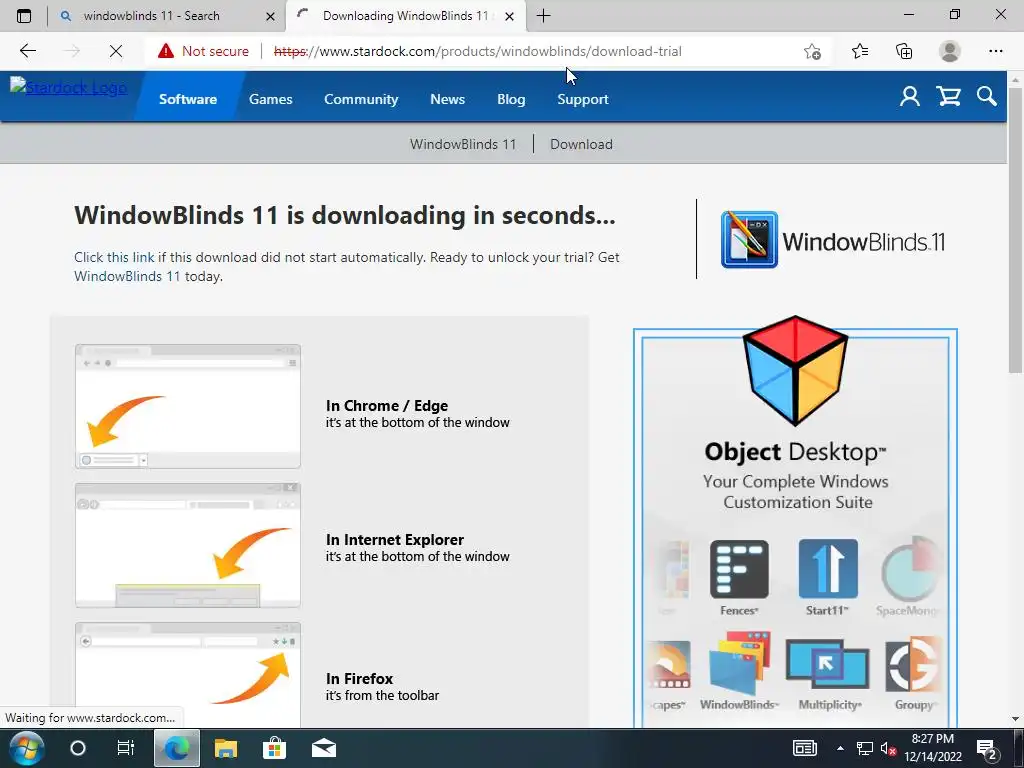1024x768 pixels.
Task: Open Mail app from taskbar
Action: [x=323, y=748]
